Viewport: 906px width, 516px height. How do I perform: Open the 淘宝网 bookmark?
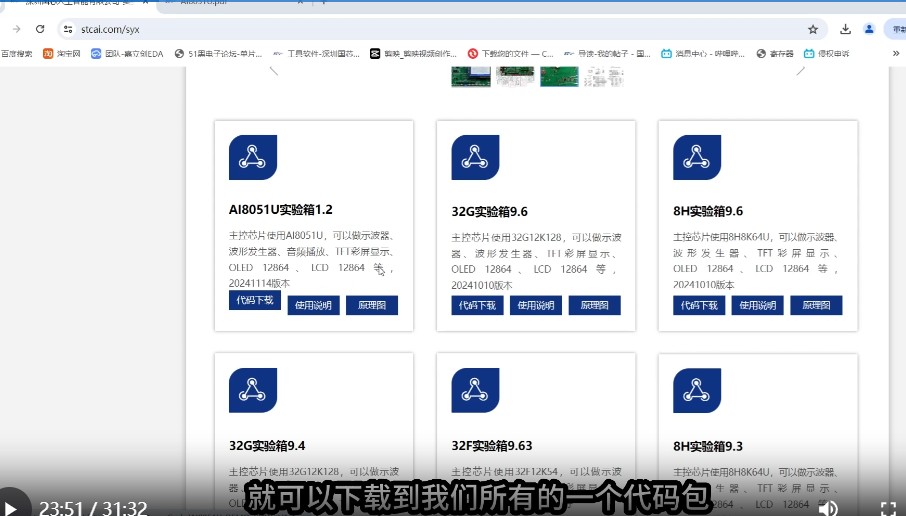click(62, 54)
